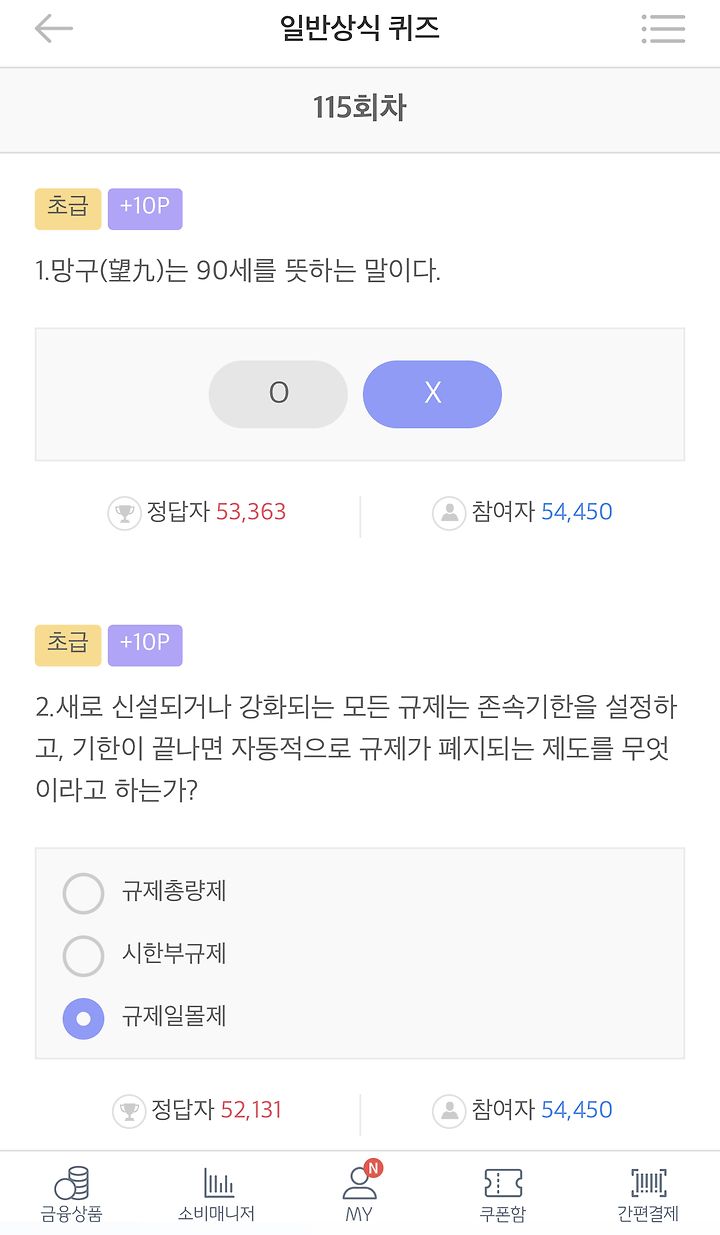Select the 시한부규제 radio option
The width and height of the screenshot is (720, 1235).
84,956
